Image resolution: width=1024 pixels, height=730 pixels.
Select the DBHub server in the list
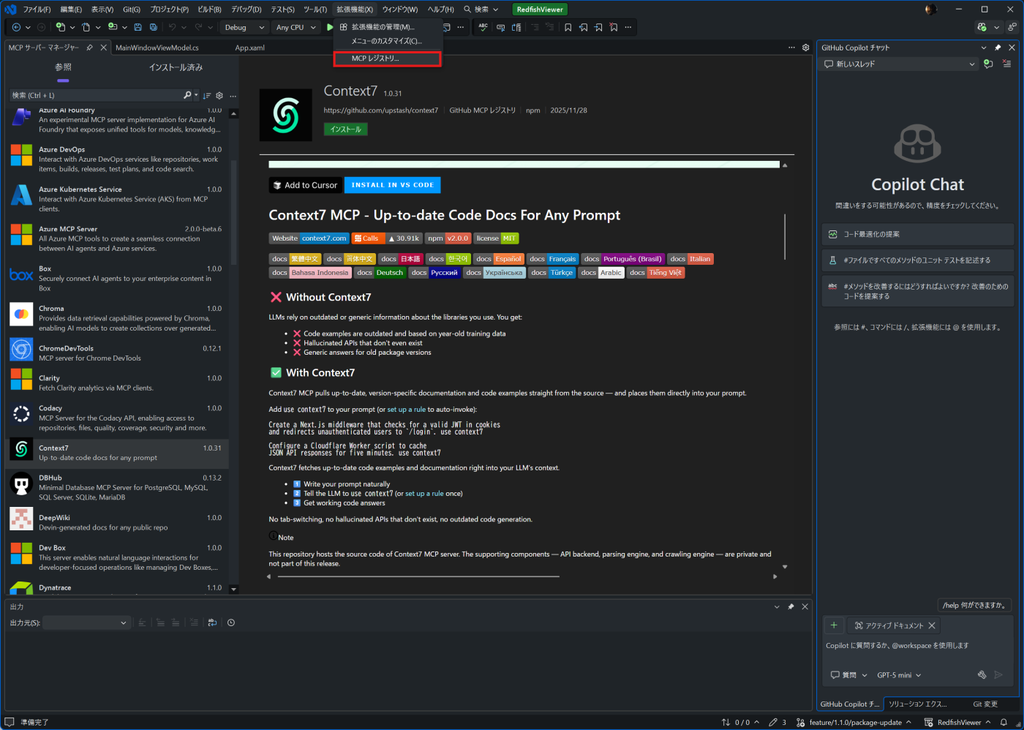(117, 487)
